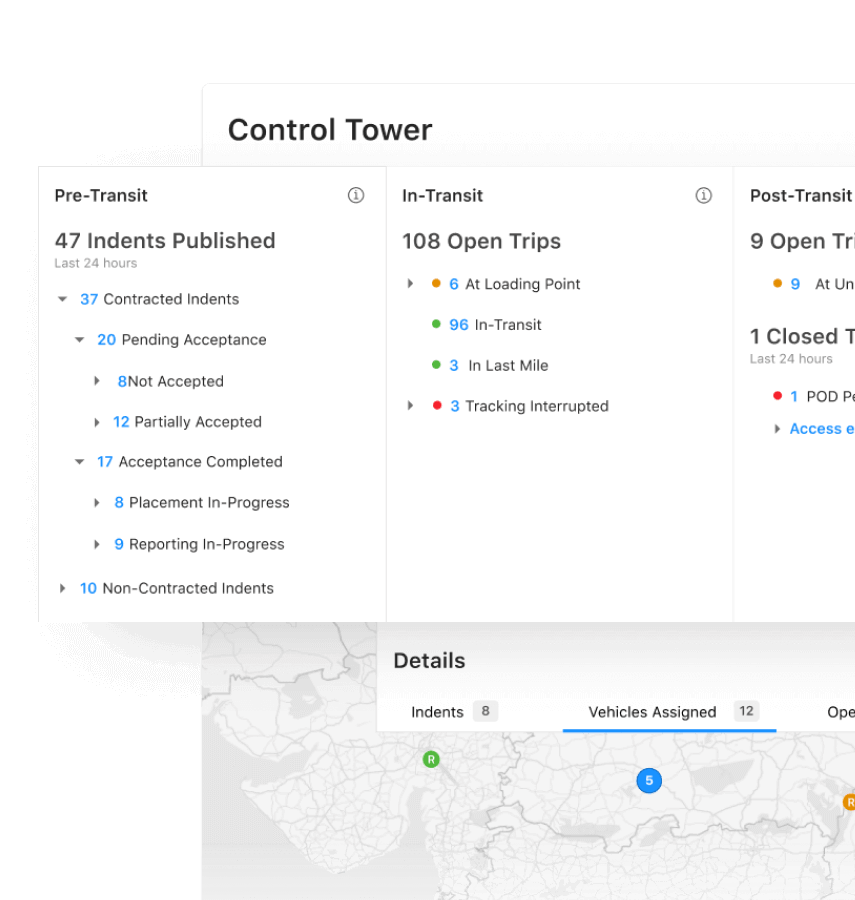Collapse the Pending Acceptance section

click(x=80, y=340)
